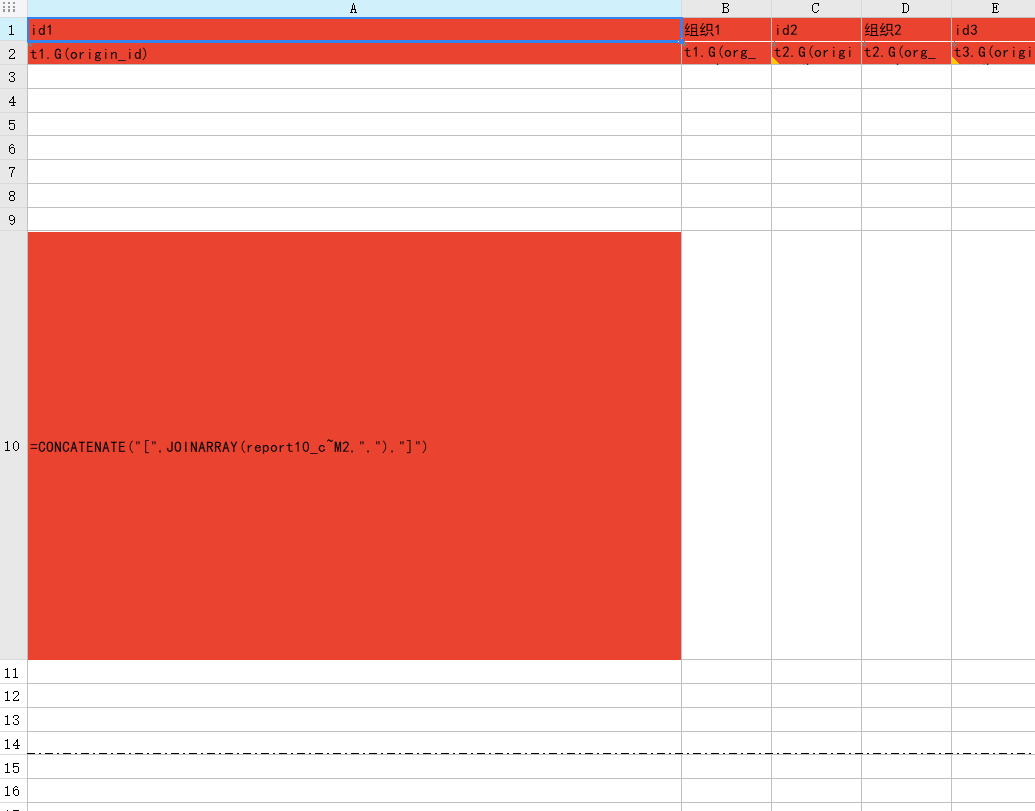1035x811 pixels.
Task: Select row 8 header
Action: tap(13, 196)
